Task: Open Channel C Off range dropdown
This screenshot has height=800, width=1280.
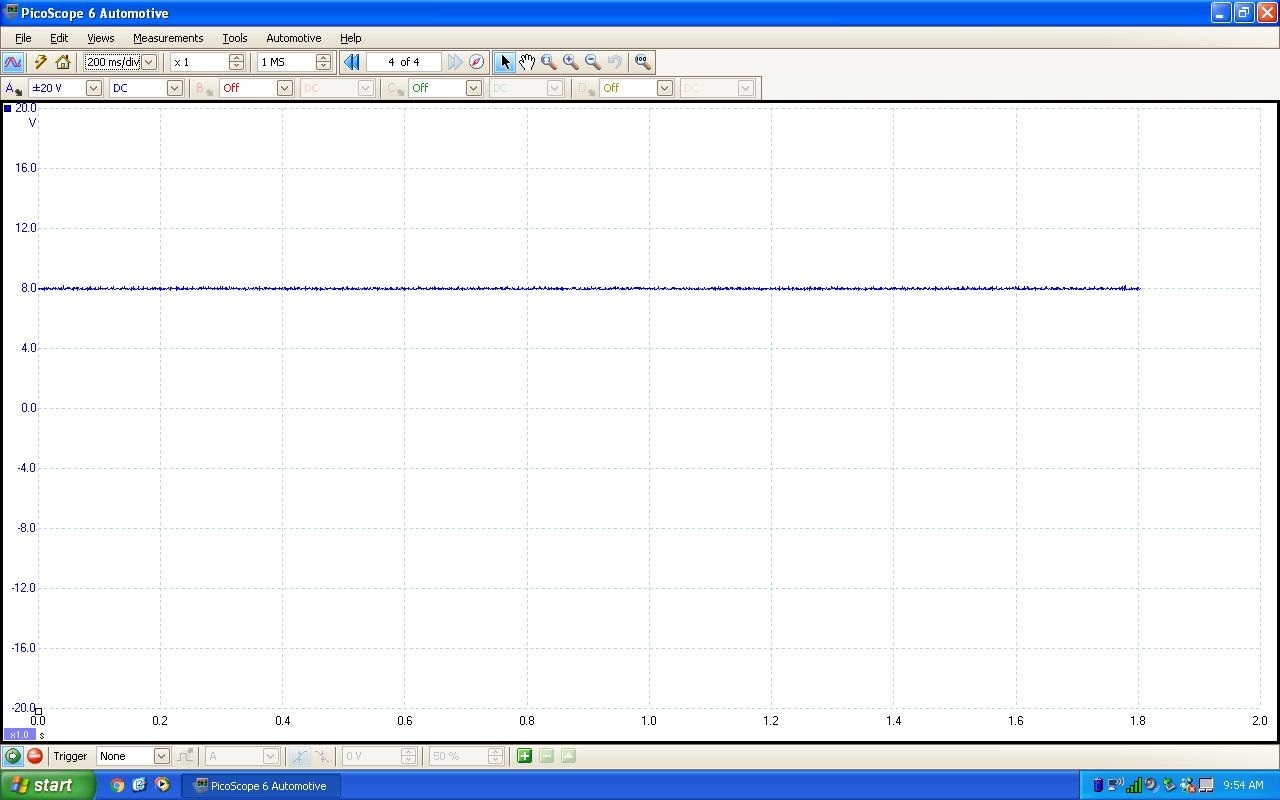Action: (473, 88)
